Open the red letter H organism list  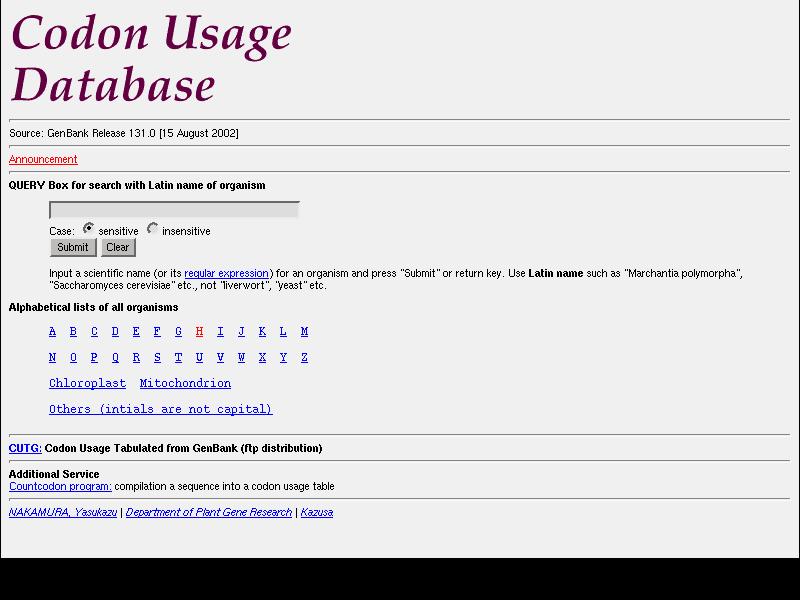pos(199,332)
